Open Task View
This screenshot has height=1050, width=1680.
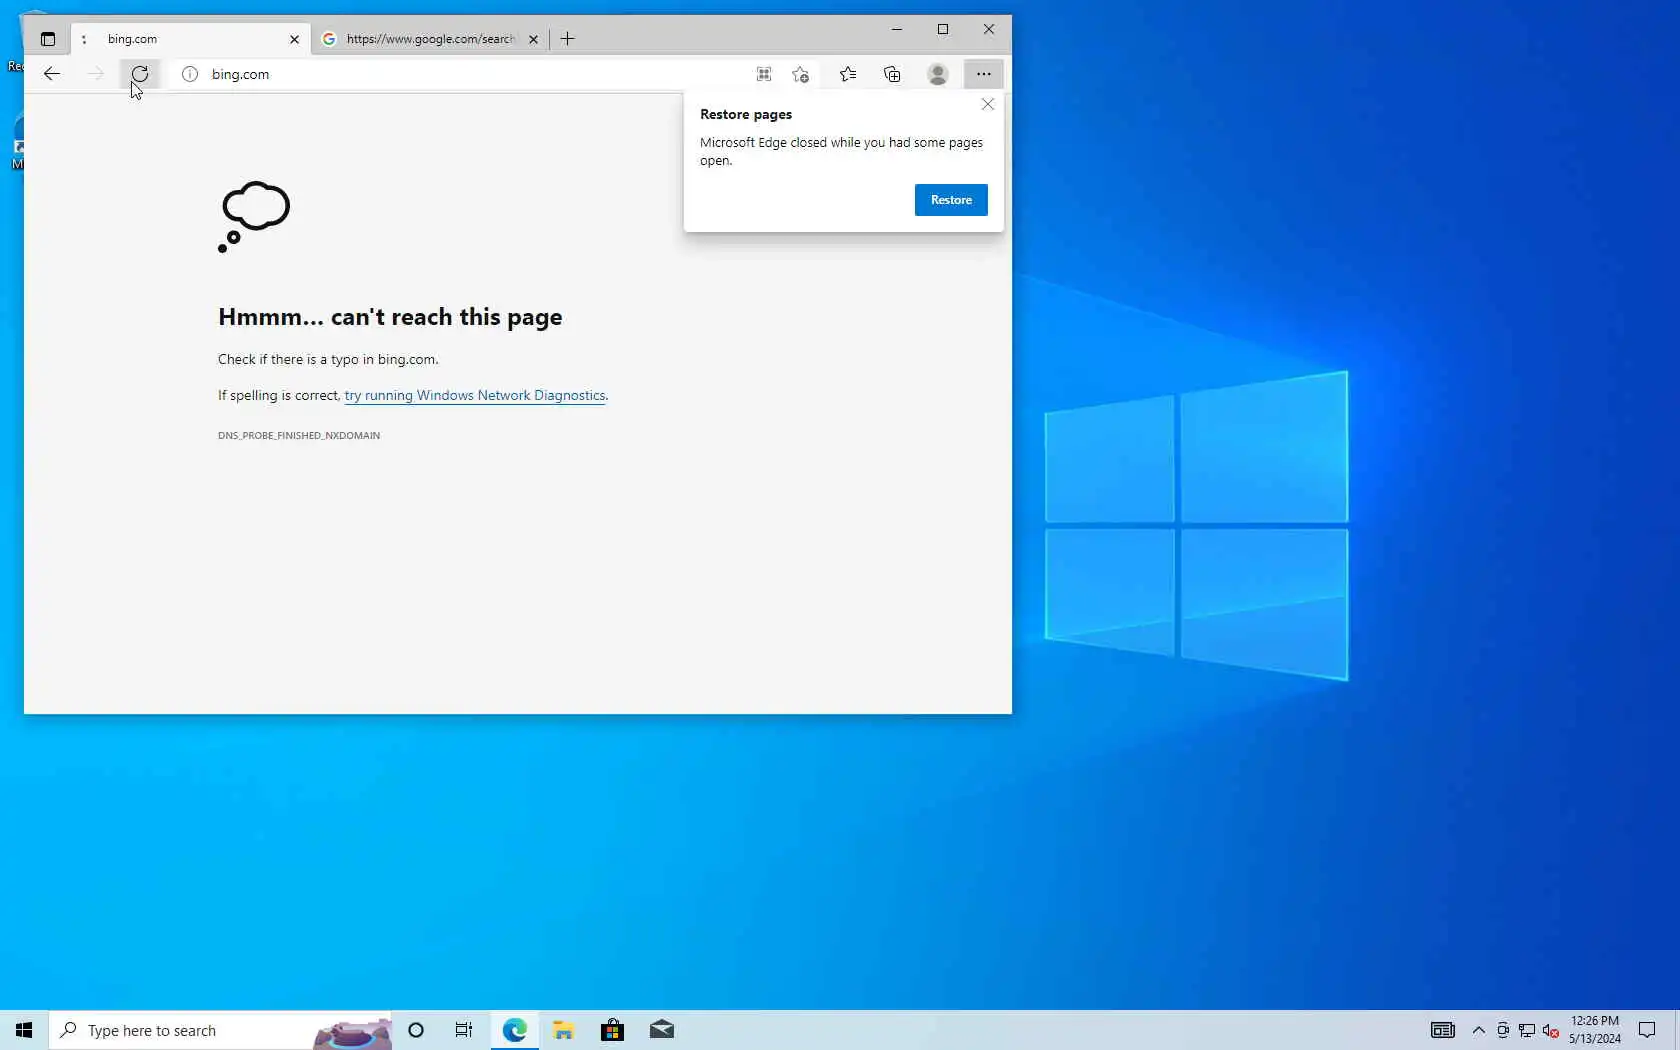click(464, 1030)
